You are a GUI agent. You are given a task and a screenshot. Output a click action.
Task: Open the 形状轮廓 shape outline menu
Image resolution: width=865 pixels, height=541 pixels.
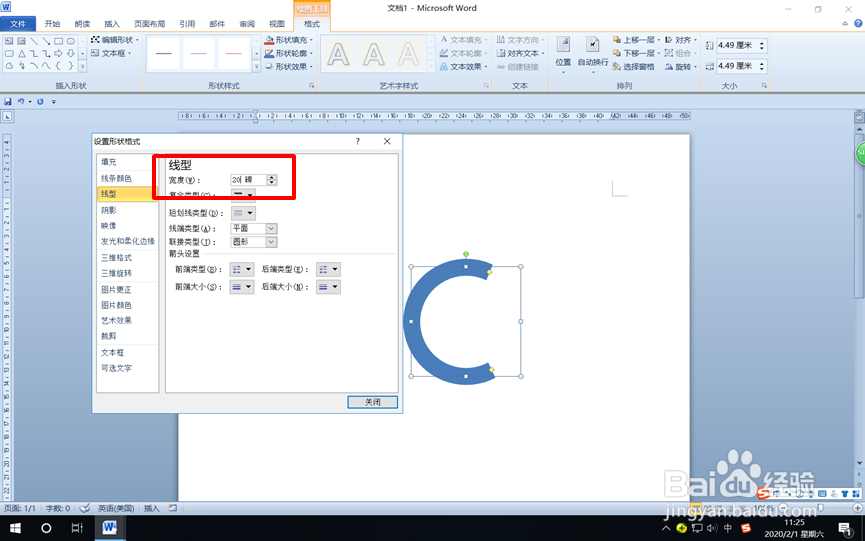coord(289,53)
